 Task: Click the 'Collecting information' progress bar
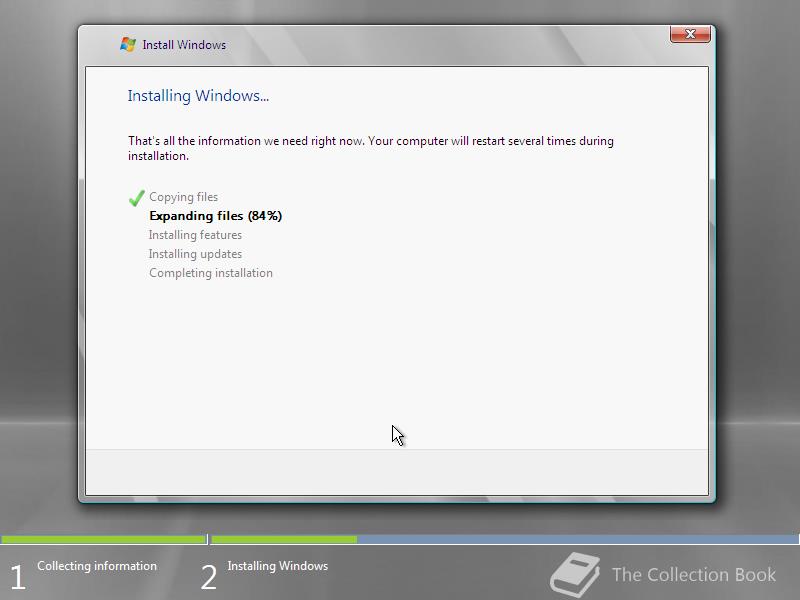tap(103, 539)
